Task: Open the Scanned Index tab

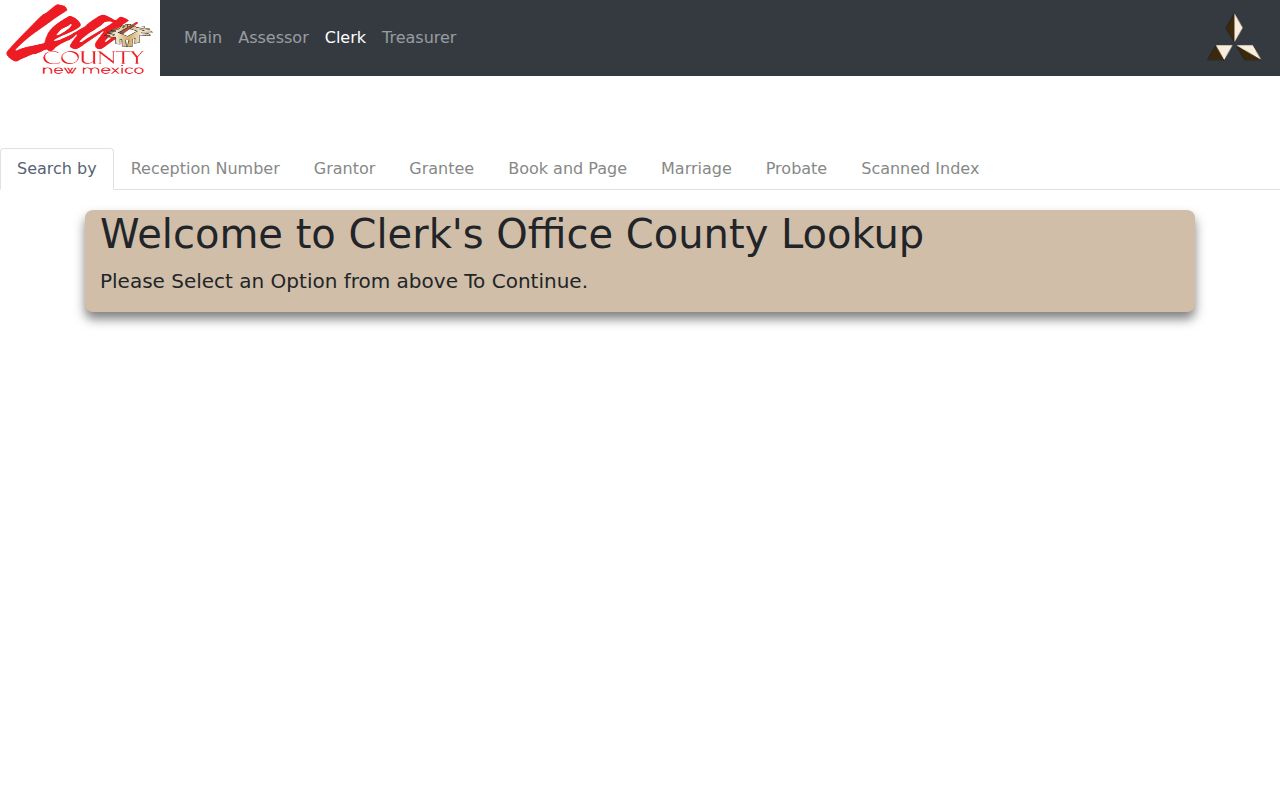Action: point(920,169)
